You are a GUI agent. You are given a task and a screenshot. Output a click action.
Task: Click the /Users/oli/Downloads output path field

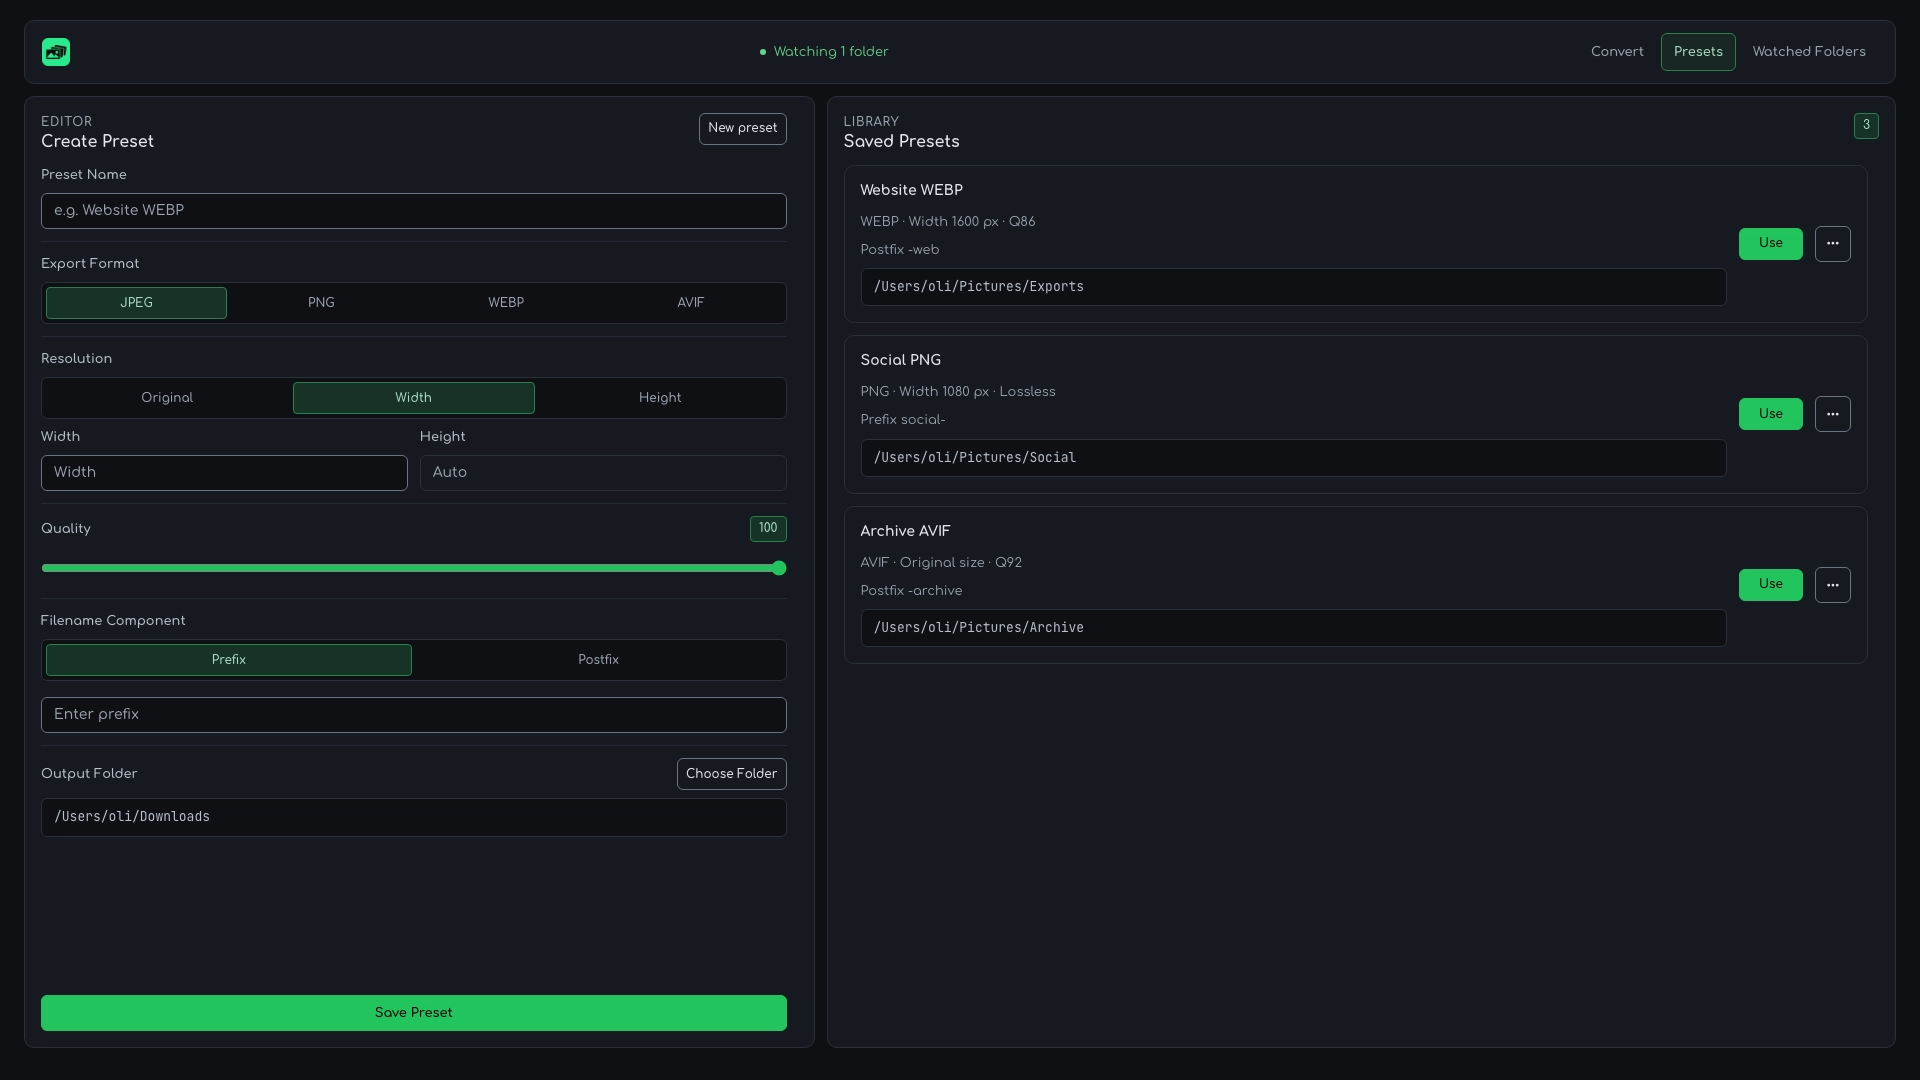pyautogui.click(x=414, y=818)
